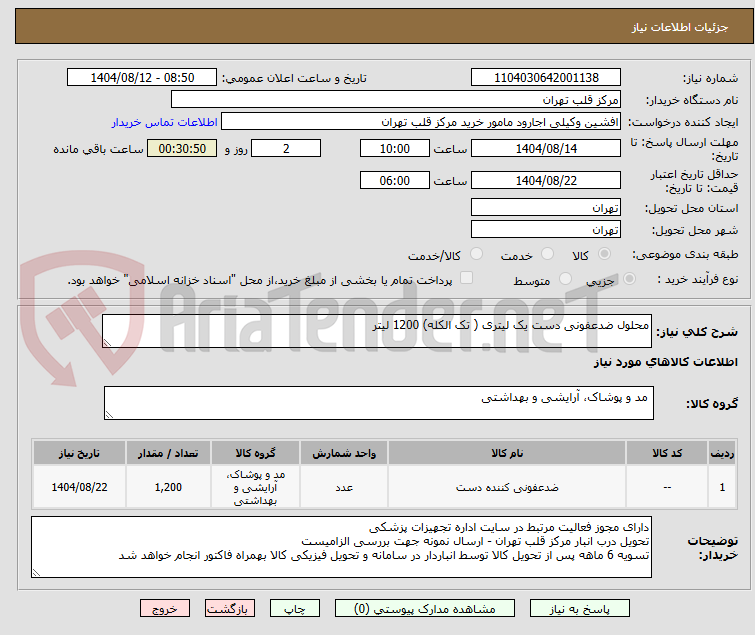
Task: Select the کالا radio button
Action: 604,254
